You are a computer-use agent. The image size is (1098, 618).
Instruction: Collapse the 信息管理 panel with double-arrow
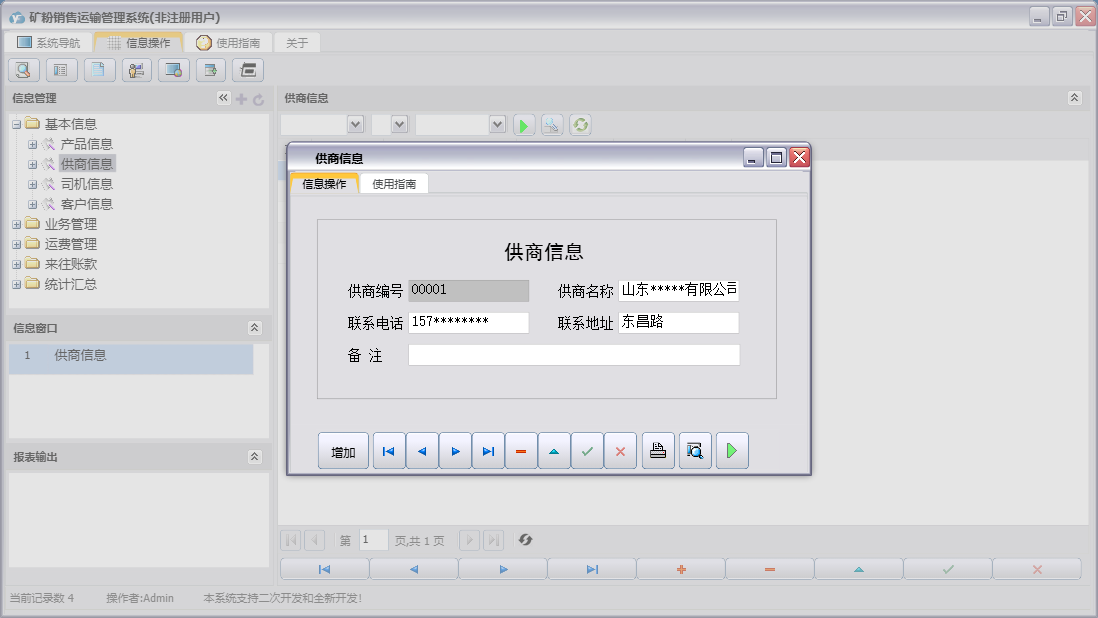click(223, 98)
